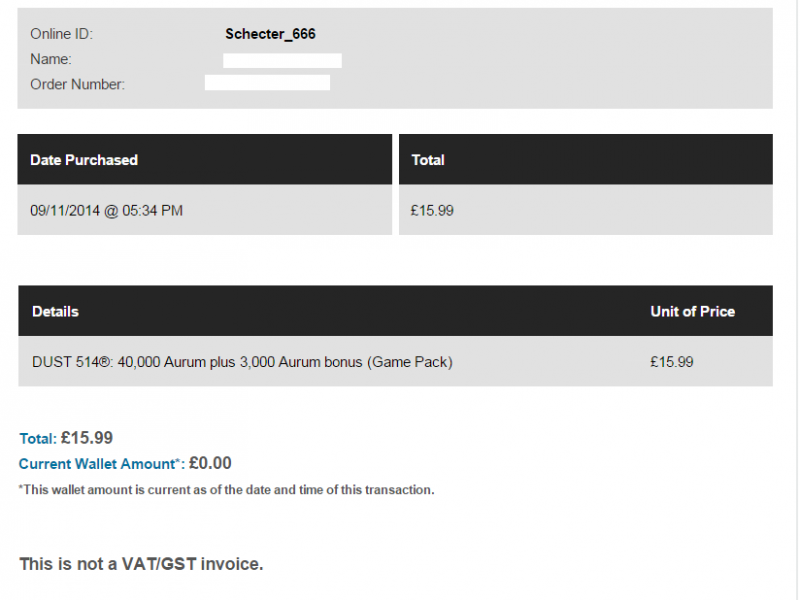800x600 pixels.
Task: Click the wallet amount footnote text
Action: 227,490
